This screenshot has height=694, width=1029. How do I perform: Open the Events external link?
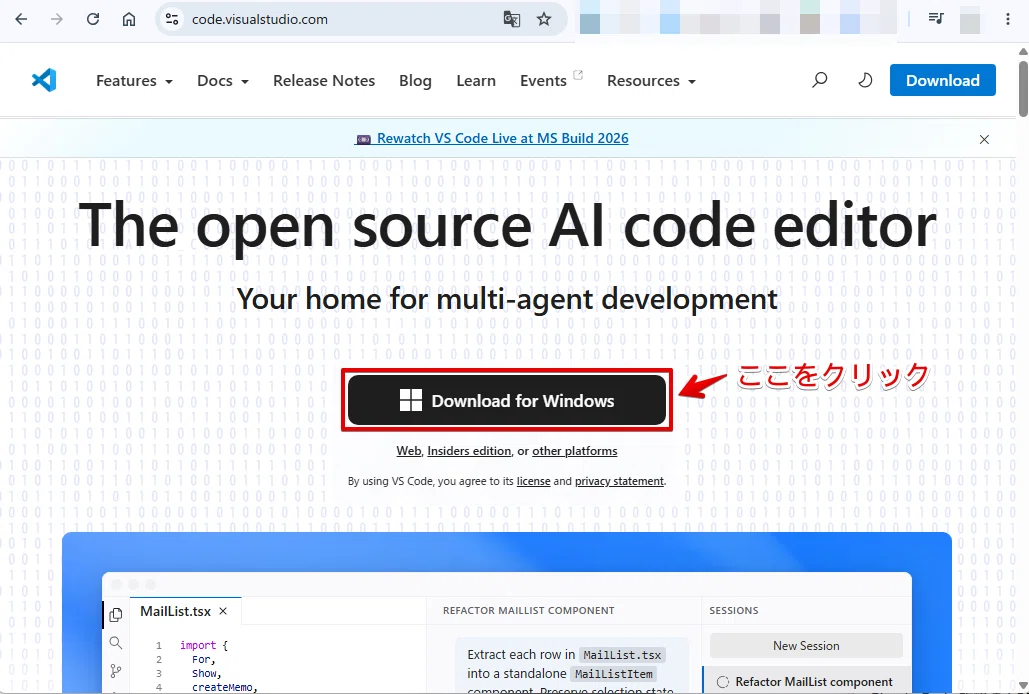(551, 80)
